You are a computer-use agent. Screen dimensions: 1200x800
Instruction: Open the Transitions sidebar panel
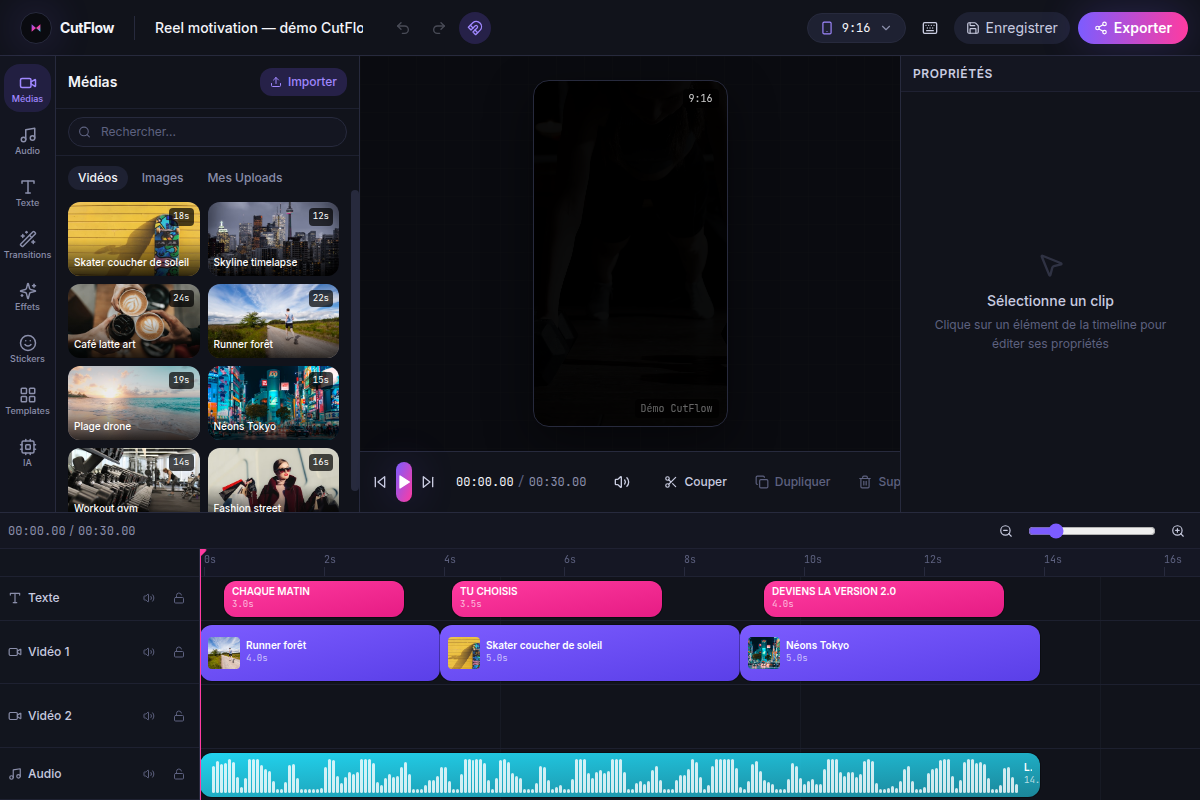[x=27, y=244]
